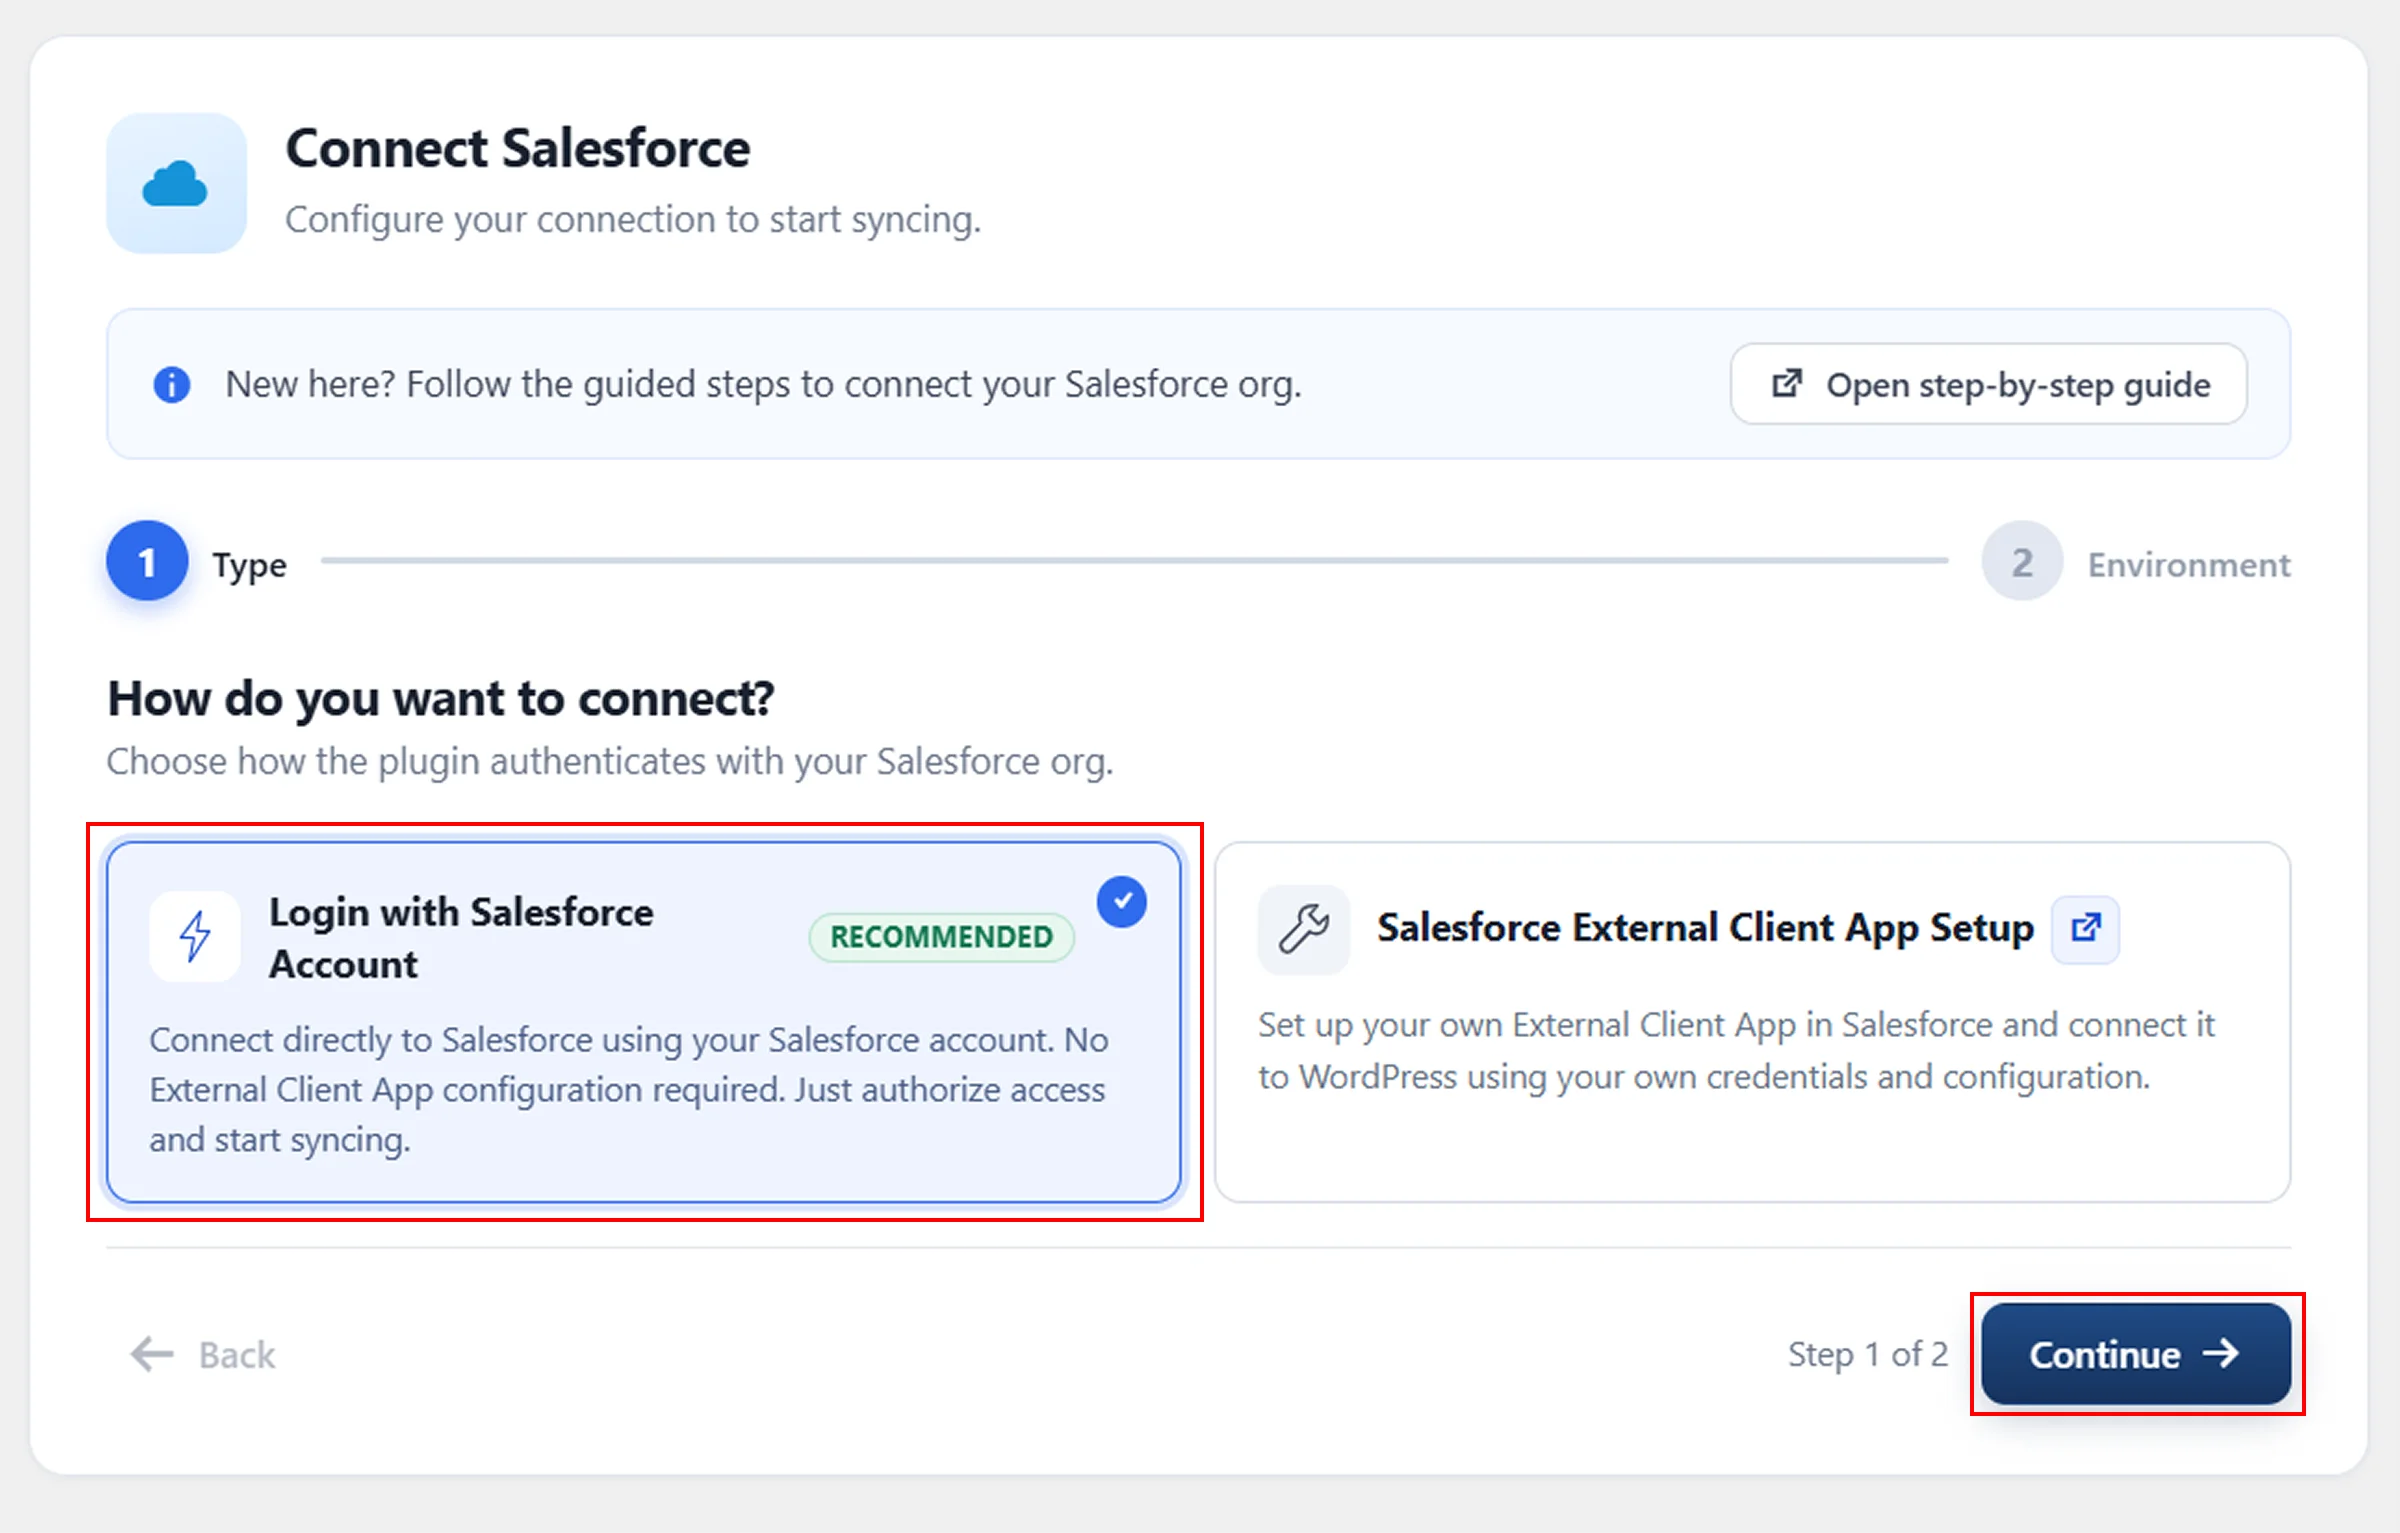Click 'Configure your connection to start syncing.' text
Screen dimensions: 2400x1533
click(x=633, y=219)
